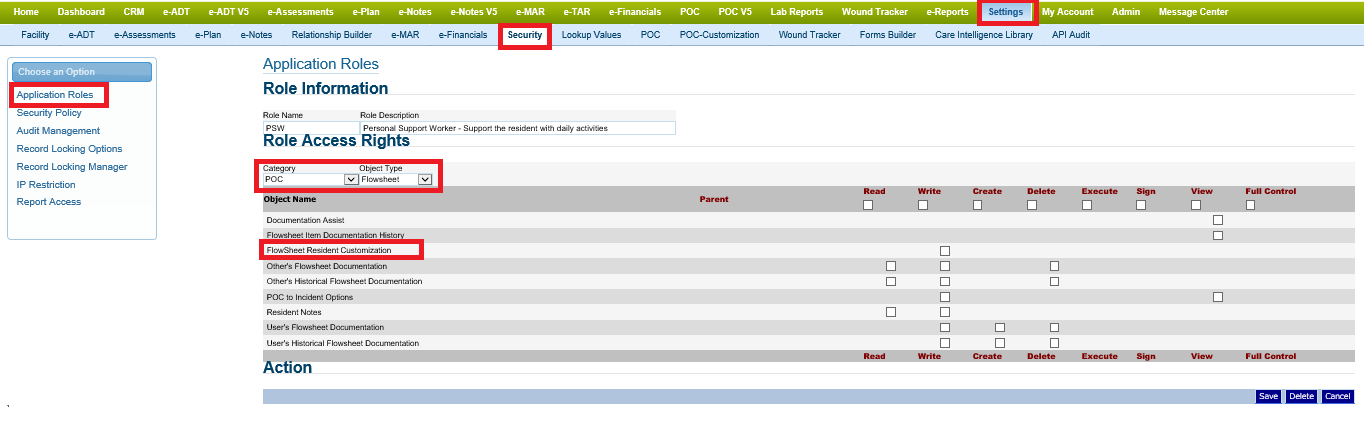Open the e-MAR top menu
Image resolution: width=1364 pixels, height=428 pixels.
tap(529, 12)
